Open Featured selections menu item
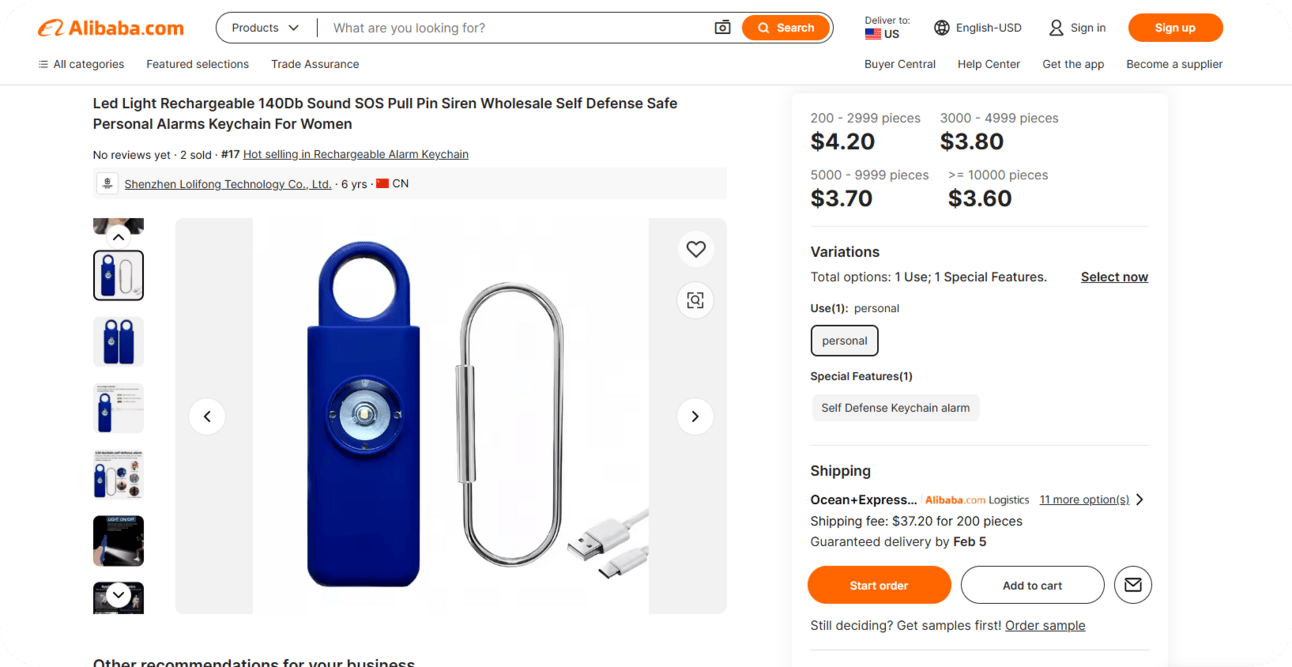This screenshot has height=667, width=1292. point(197,64)
